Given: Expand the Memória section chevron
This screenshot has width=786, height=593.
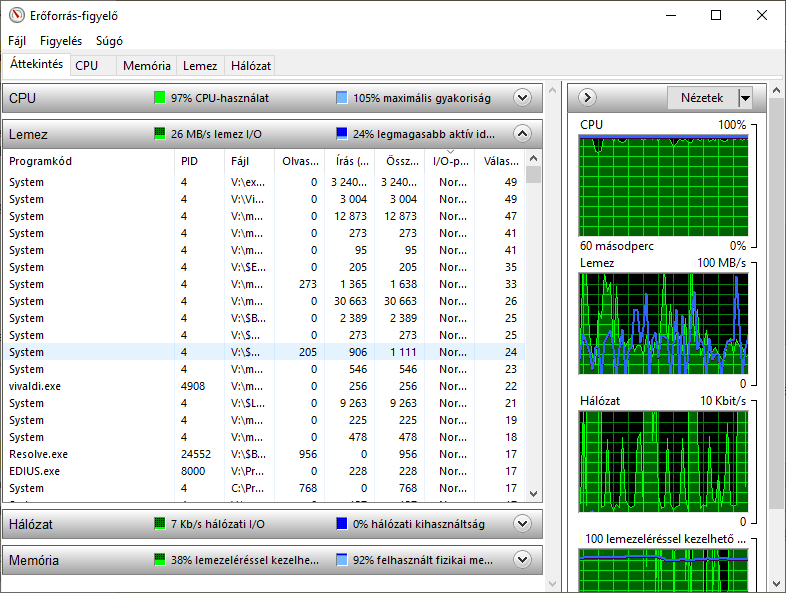Looking at the screenshot, I should pos(522,559).
